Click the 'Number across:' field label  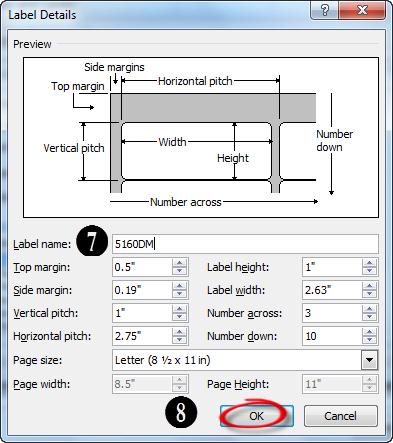(244, 313)
